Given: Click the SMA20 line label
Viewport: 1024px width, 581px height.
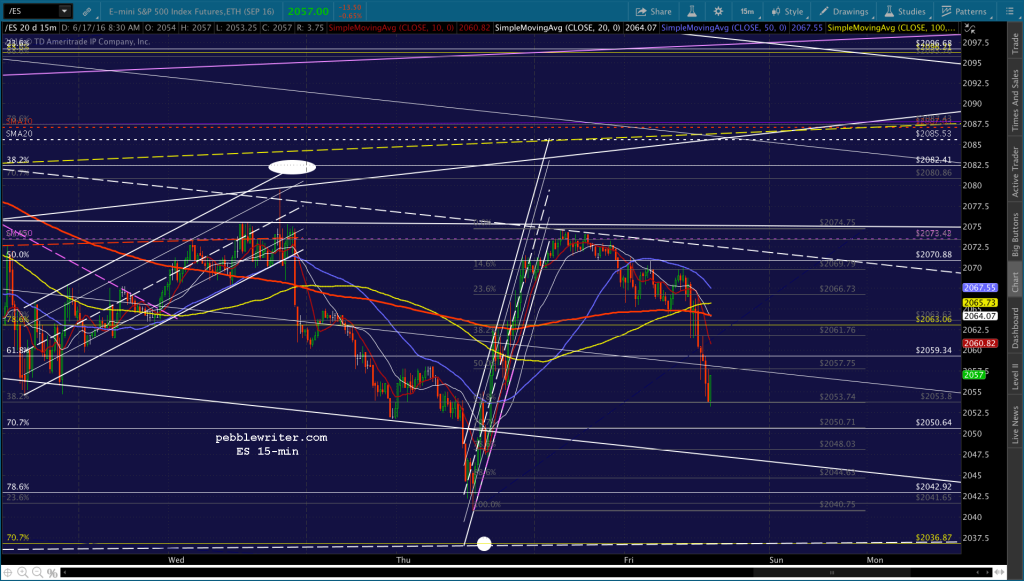Looking at the screenshot, I should 19,134.
